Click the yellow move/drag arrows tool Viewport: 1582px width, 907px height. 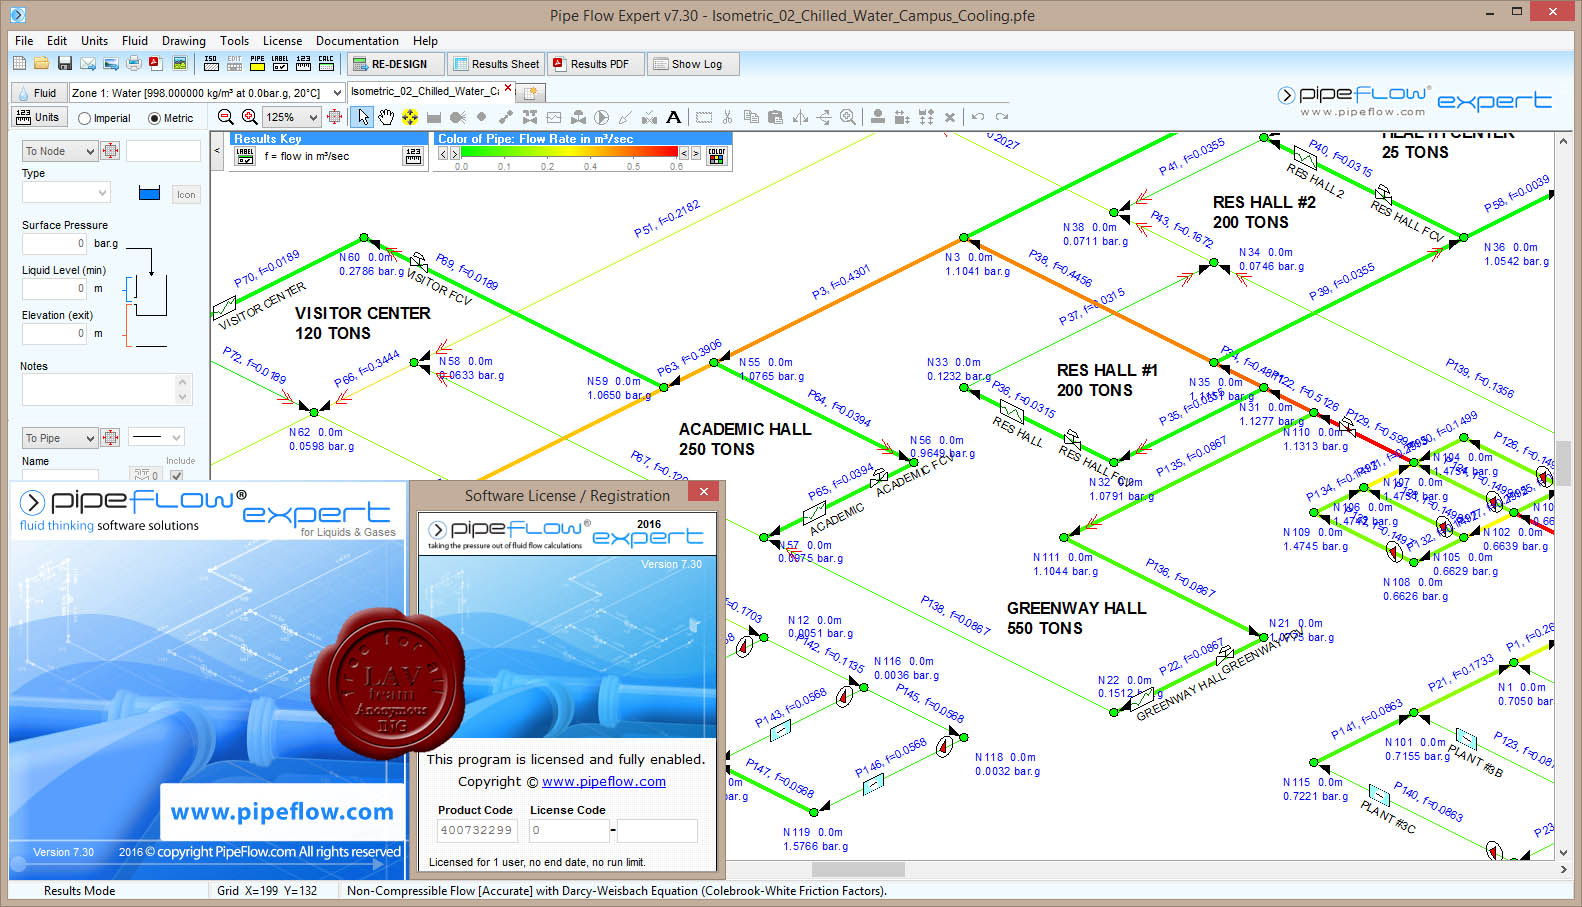pyautogui.click(x=410, y=117)
